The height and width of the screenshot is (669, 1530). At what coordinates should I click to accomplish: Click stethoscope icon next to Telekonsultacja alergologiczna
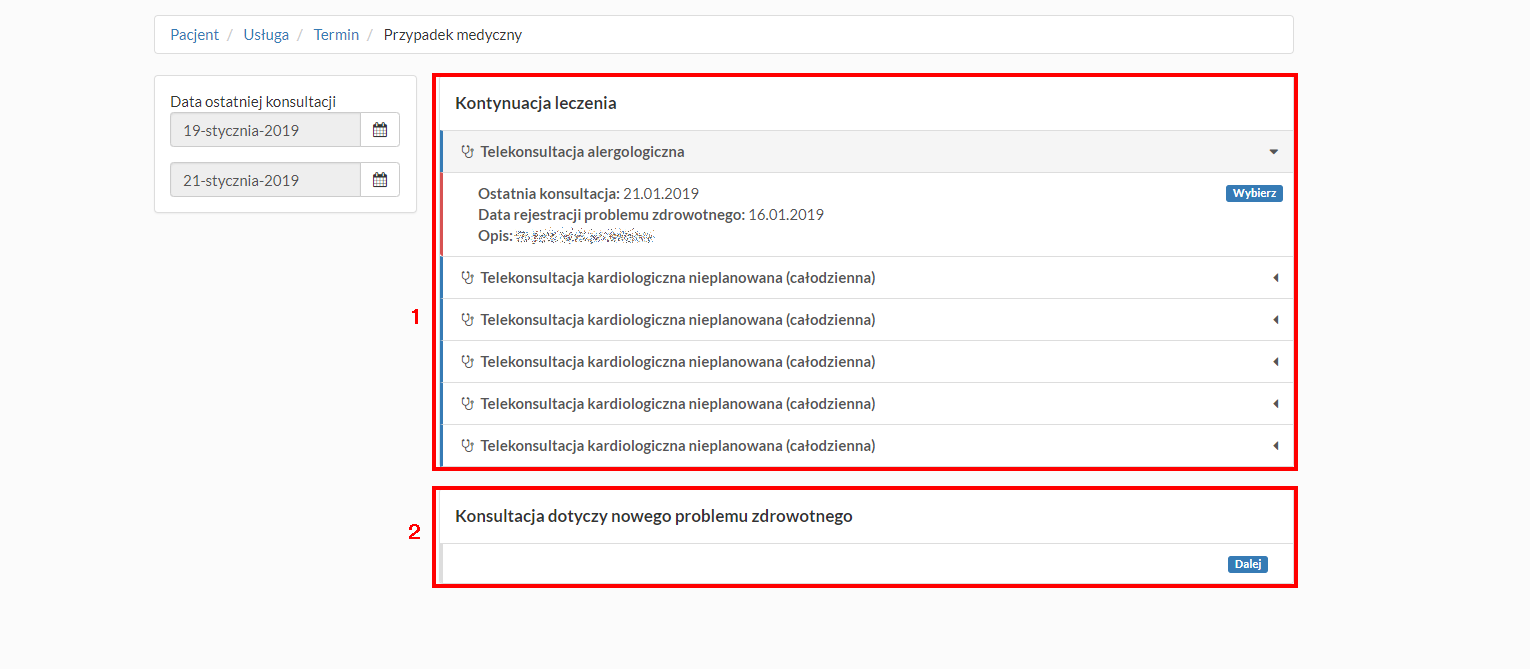tap(467, 151)
